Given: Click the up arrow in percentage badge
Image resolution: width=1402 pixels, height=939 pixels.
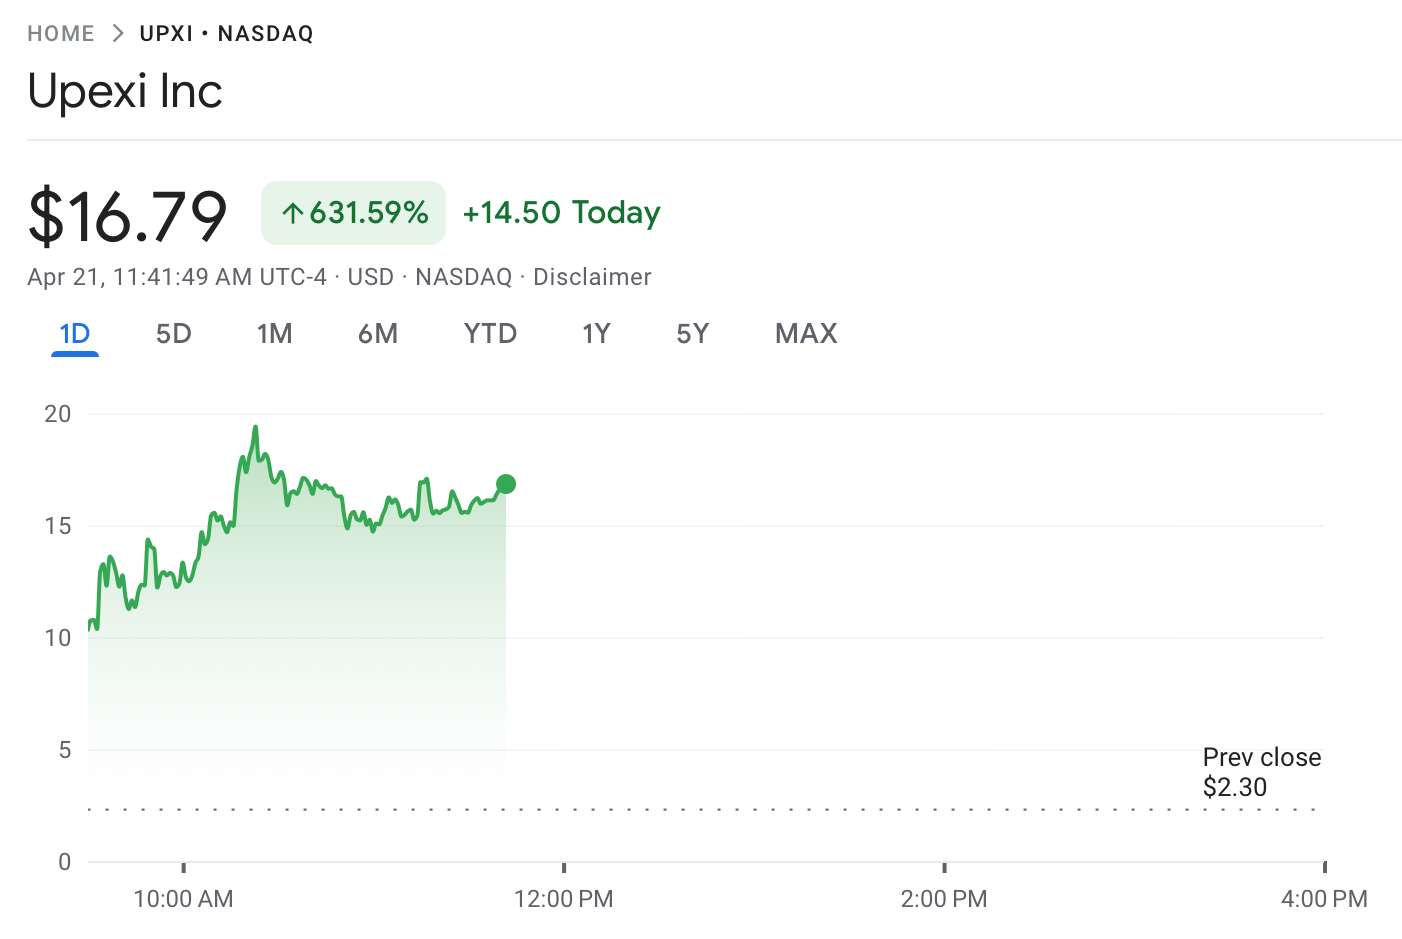Looking at the screenshot, I should tap(292, 213).
